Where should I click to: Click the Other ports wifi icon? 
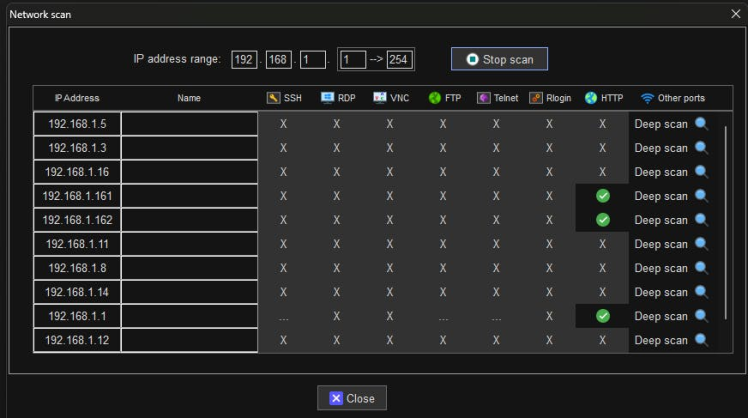[647, 98]
